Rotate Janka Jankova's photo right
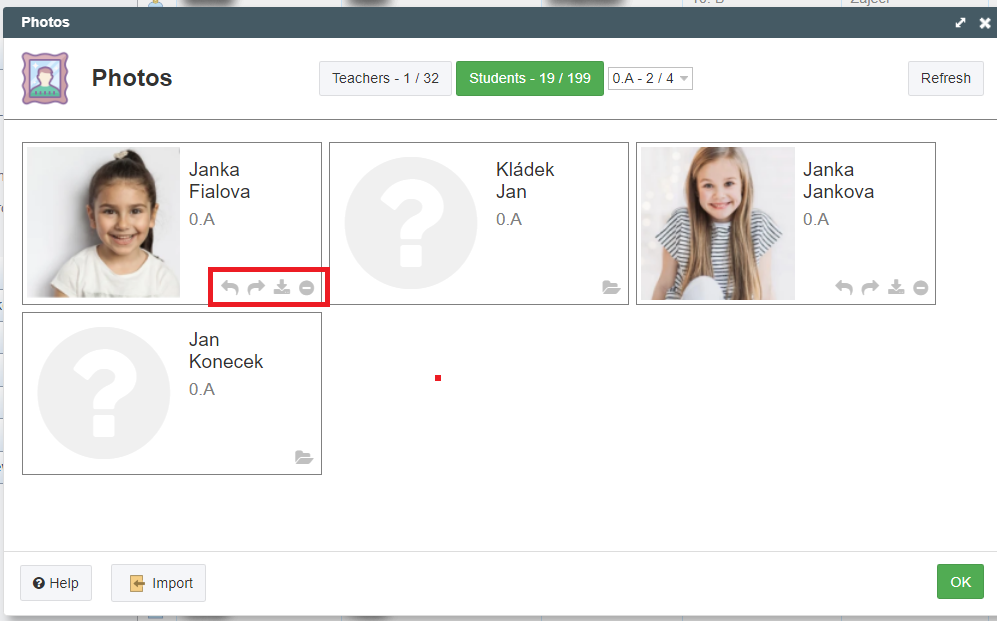The width and height of the screenshot is (997, 621). [x=870, y=288]
